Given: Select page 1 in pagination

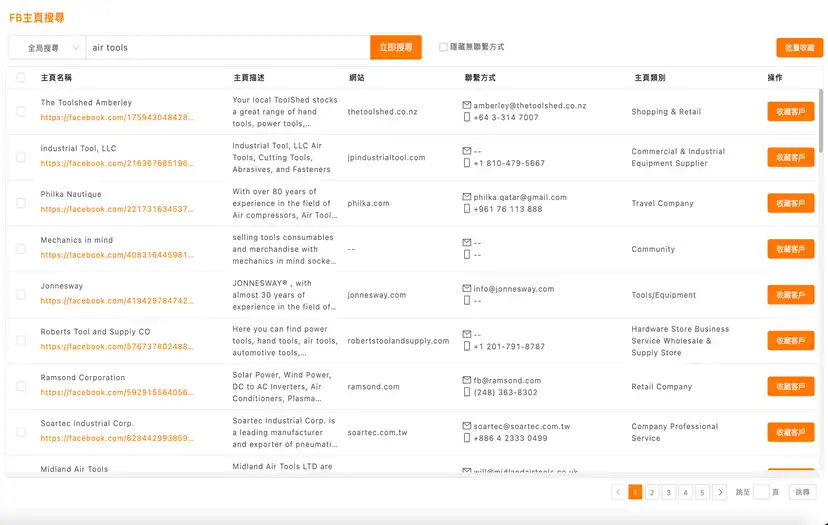Looking at the screenshot, I should [x=635, y=492].
